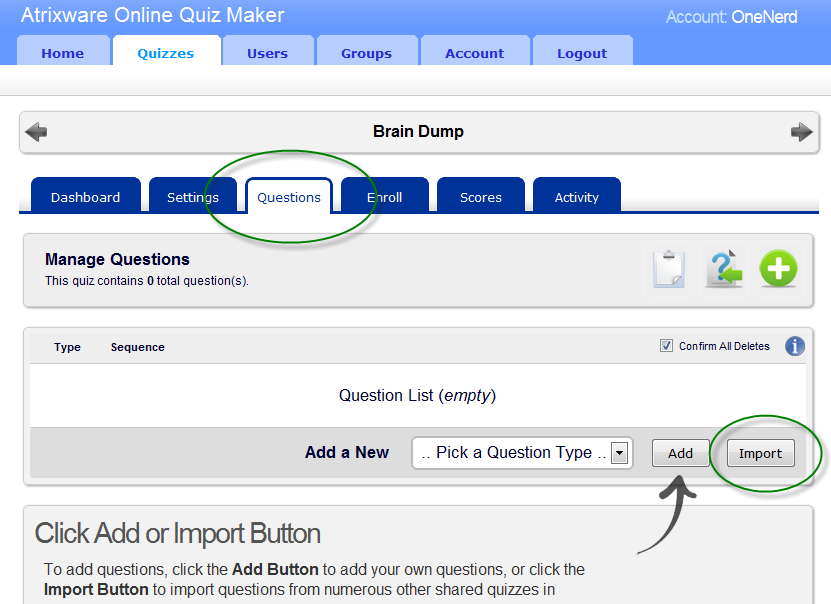This screenshot has height=604, width=831.
Task: Open the quiz Dashboard tab
Action: pyautogui.click(x=86, y=196)
